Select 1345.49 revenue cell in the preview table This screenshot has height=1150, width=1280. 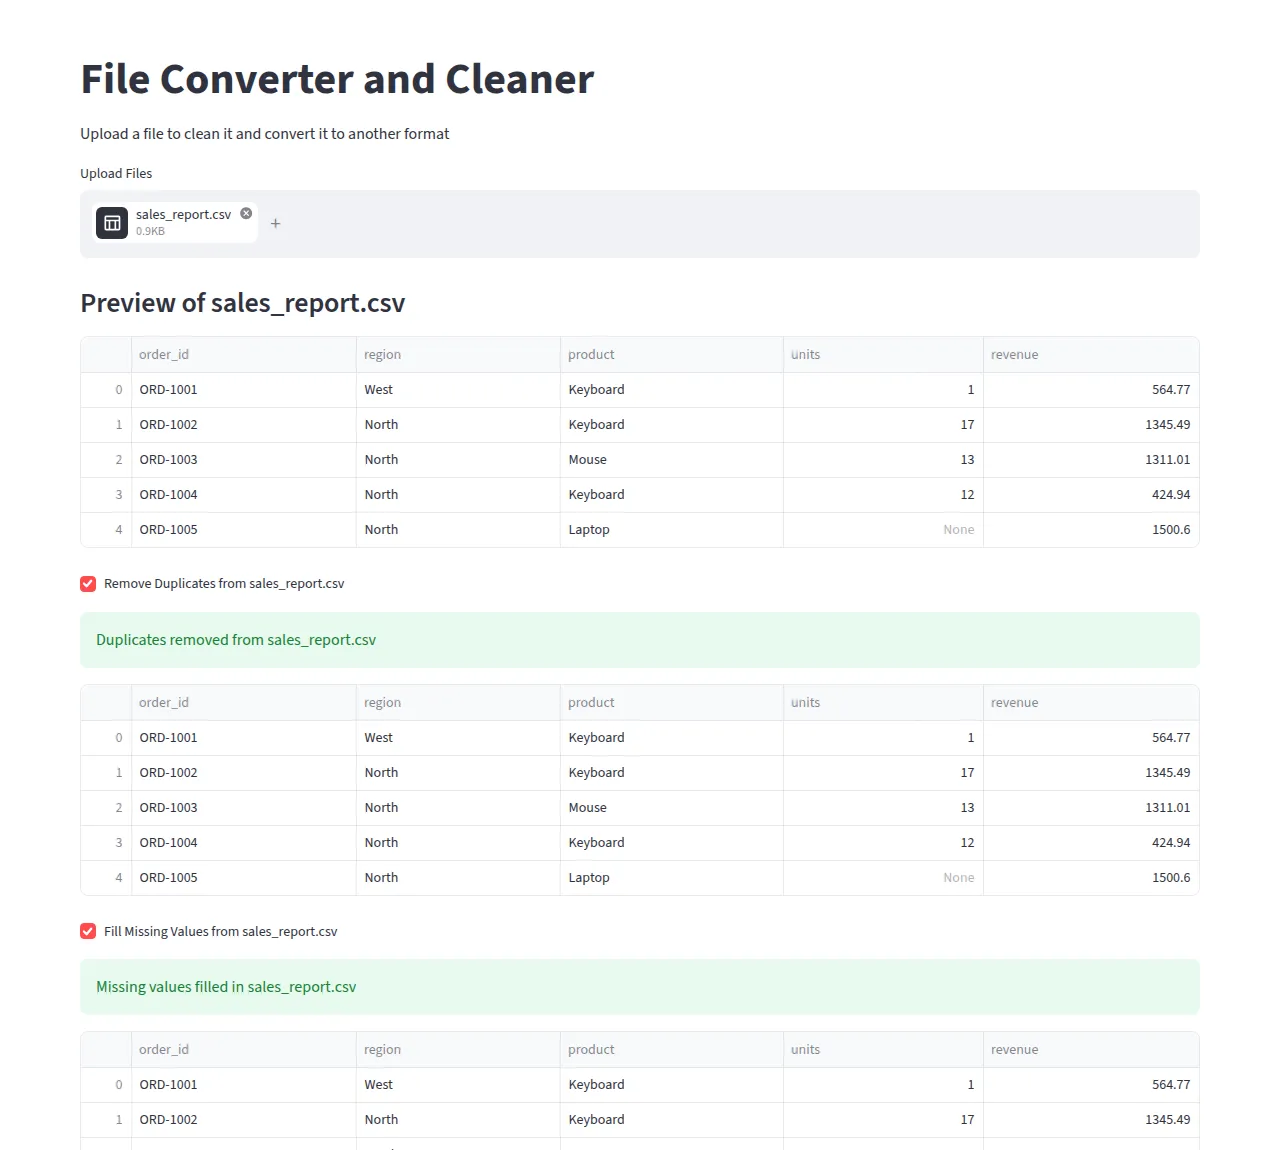coord(1091,425)
